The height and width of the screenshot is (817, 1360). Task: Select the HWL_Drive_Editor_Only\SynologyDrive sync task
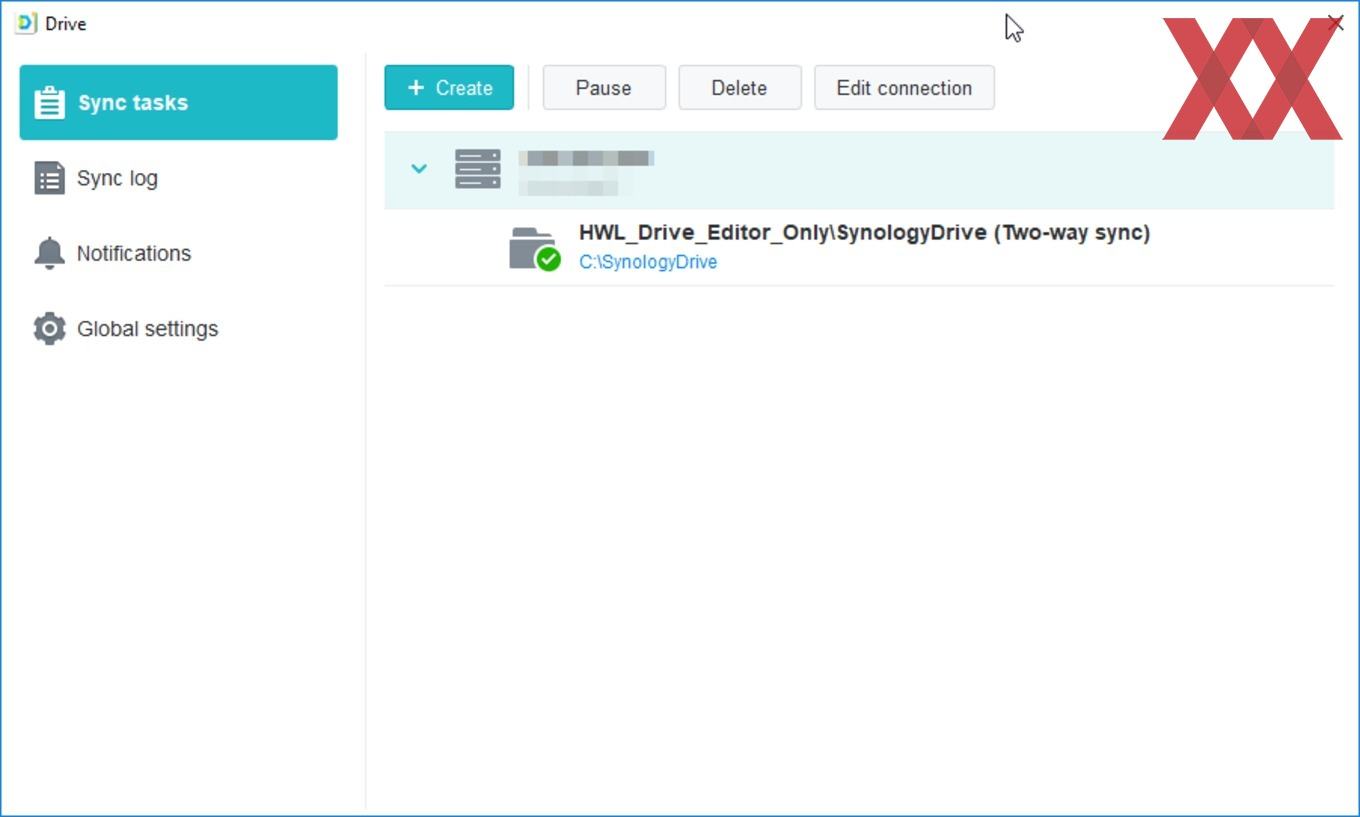click(x=859, y=247)
